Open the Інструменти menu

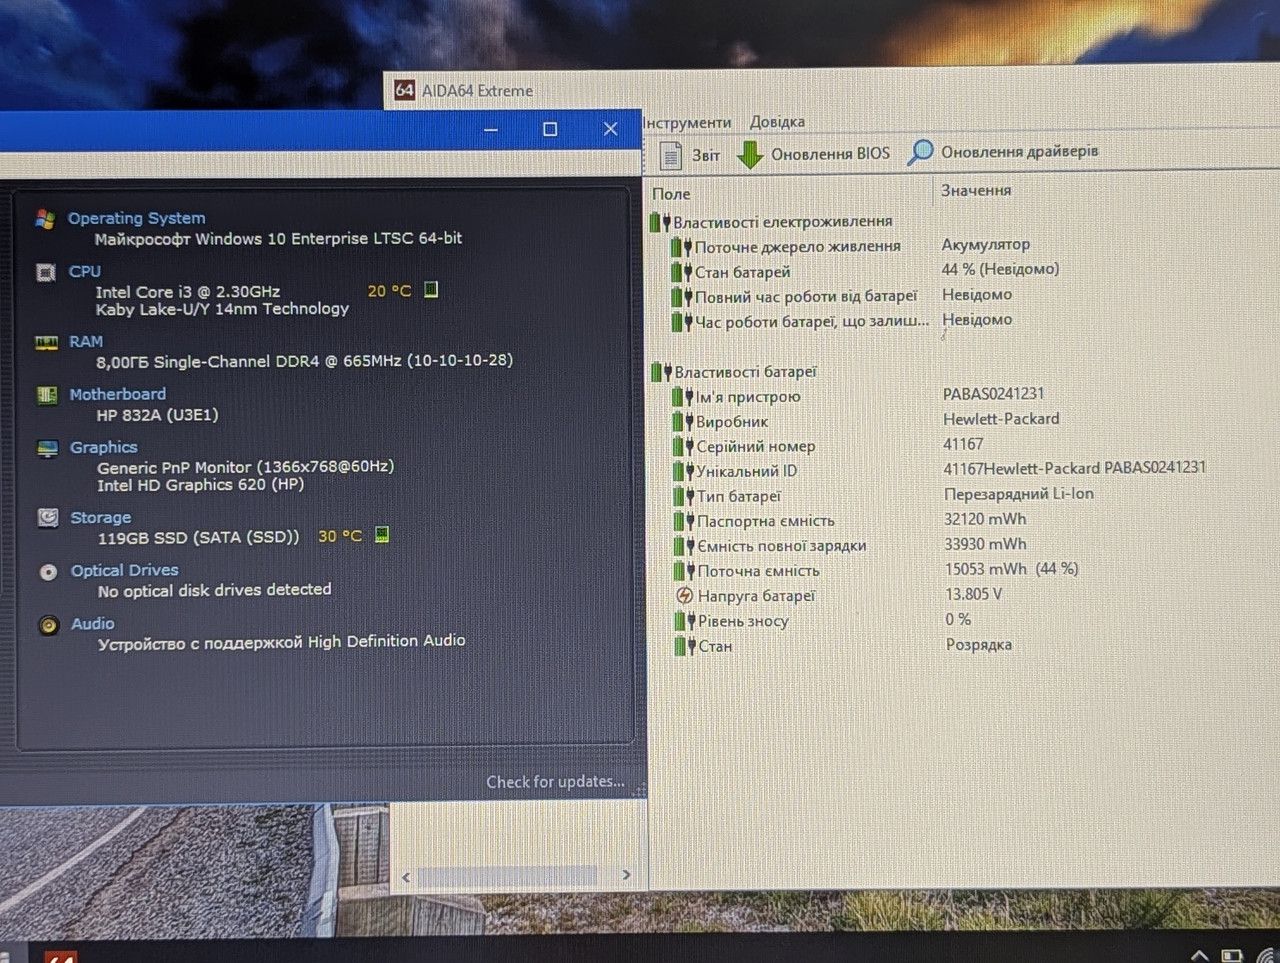point(687,123)
